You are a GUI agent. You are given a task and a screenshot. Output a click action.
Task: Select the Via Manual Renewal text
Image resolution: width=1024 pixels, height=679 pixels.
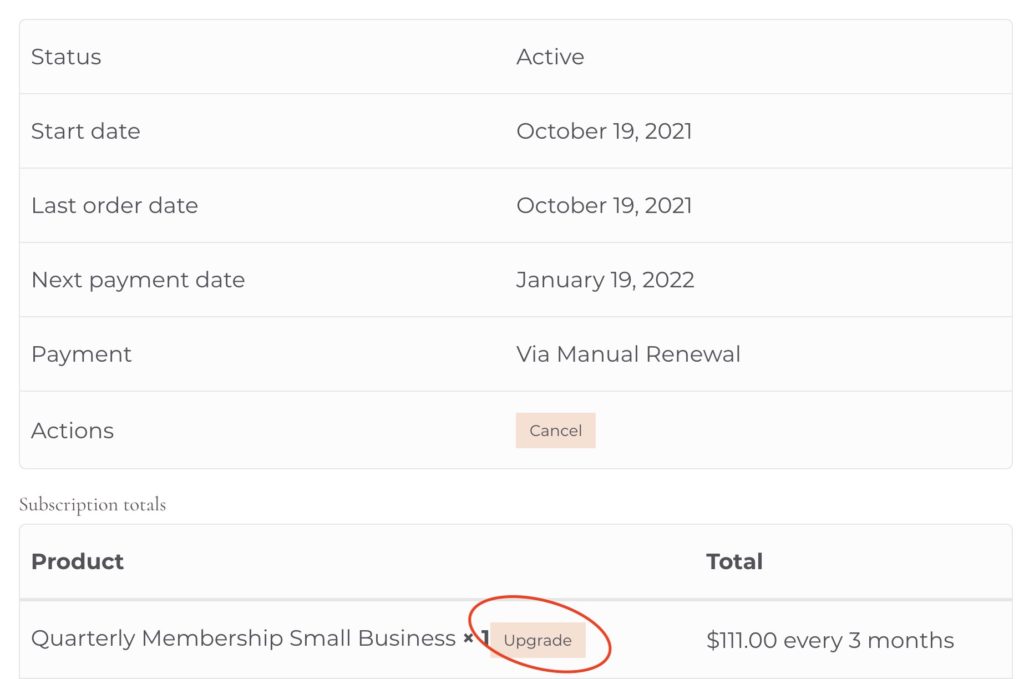(x=628, y=354)
